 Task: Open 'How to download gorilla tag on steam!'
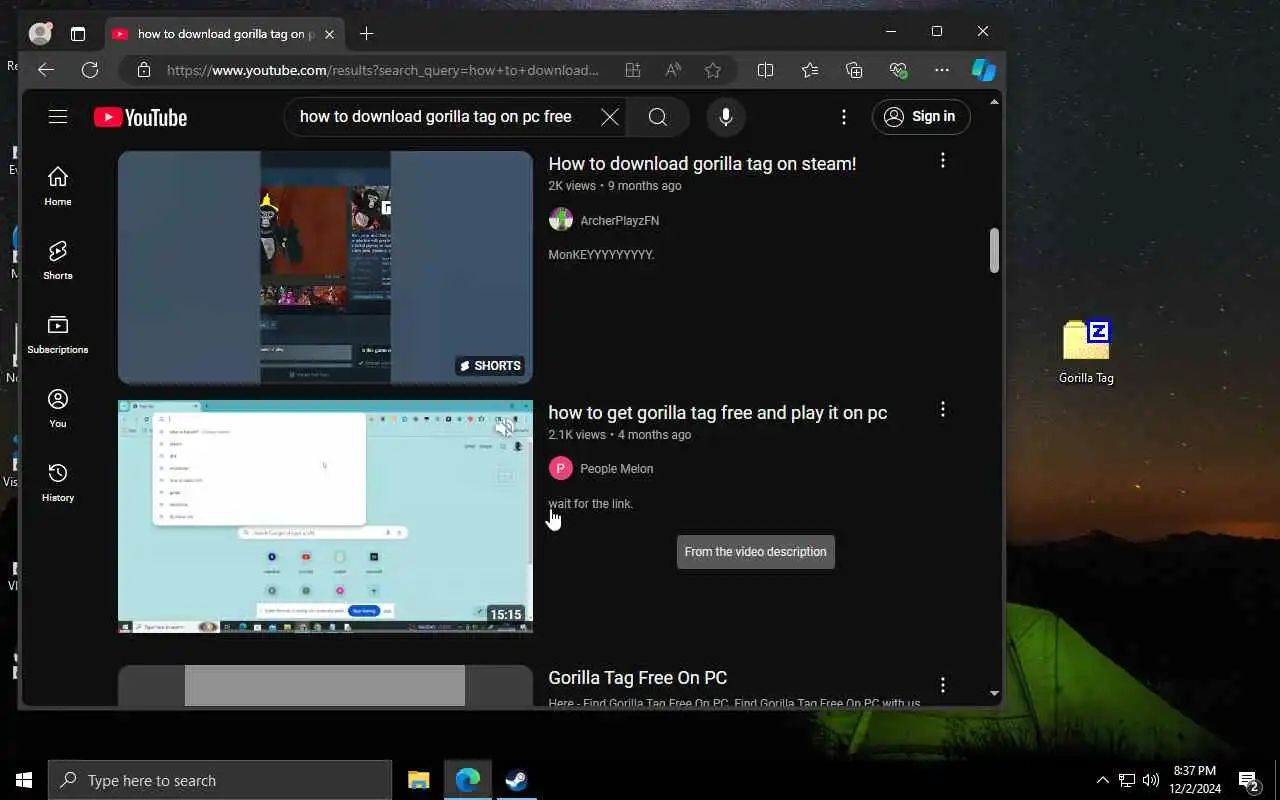click(x=702, y=164)
